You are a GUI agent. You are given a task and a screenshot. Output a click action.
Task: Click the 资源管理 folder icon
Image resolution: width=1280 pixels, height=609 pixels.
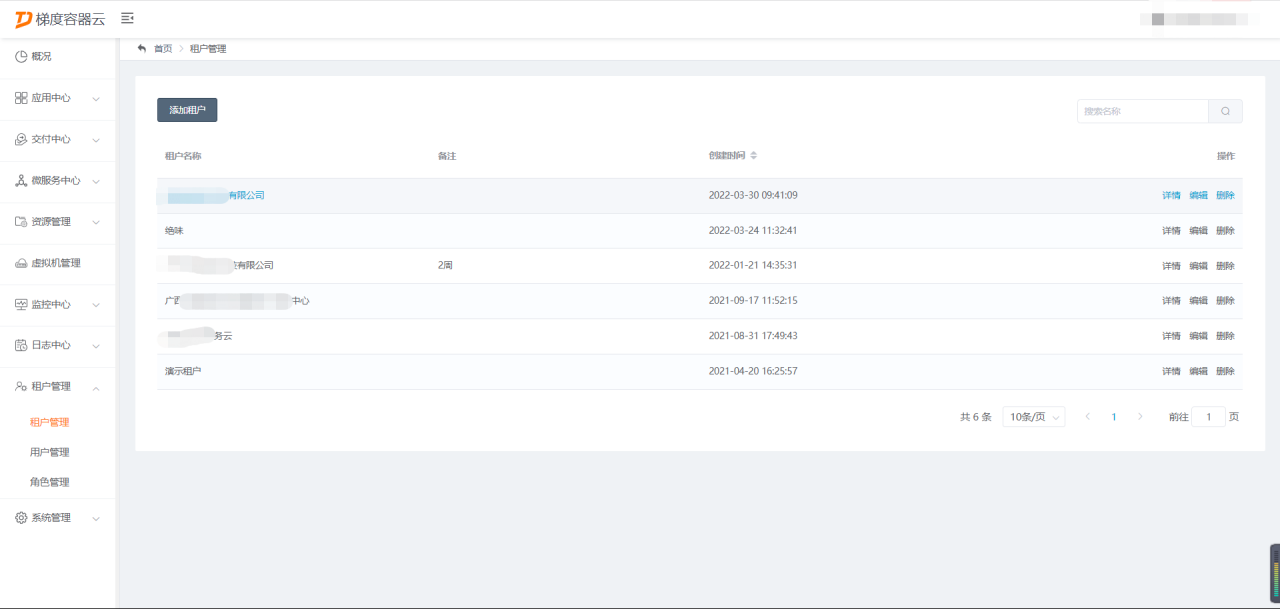21,222
